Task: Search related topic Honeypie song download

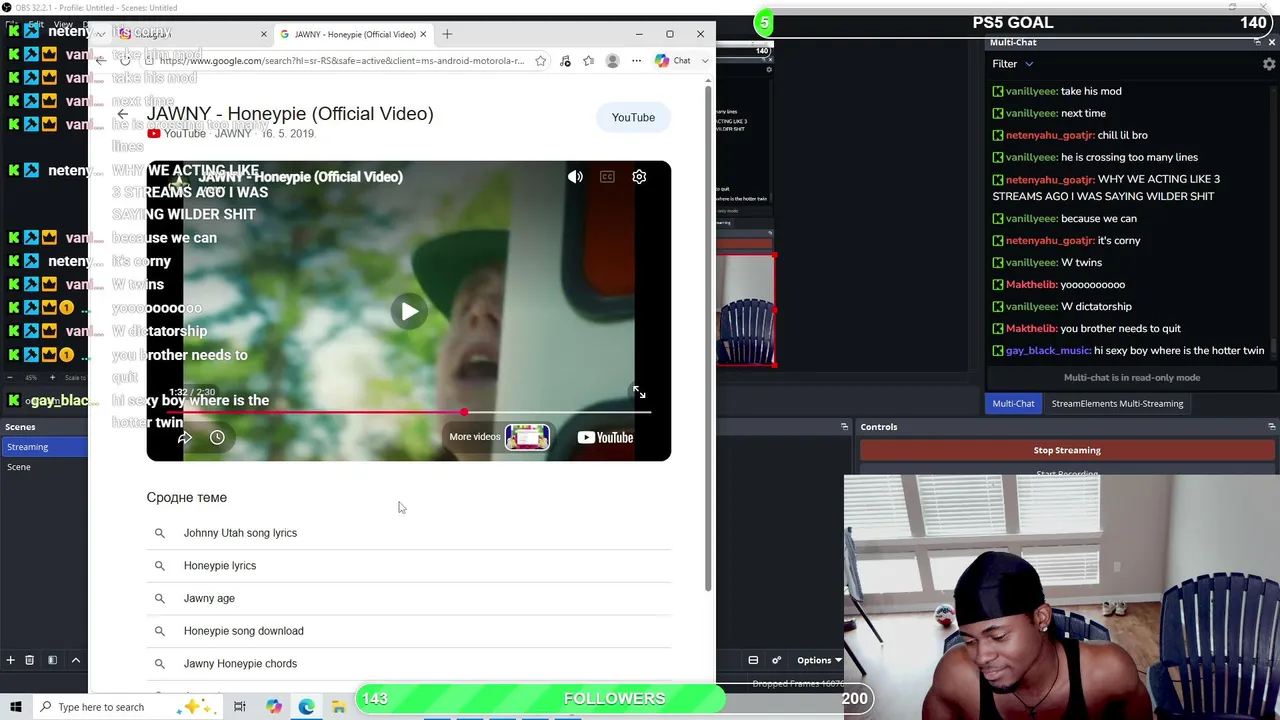Action: coord(409,631)
